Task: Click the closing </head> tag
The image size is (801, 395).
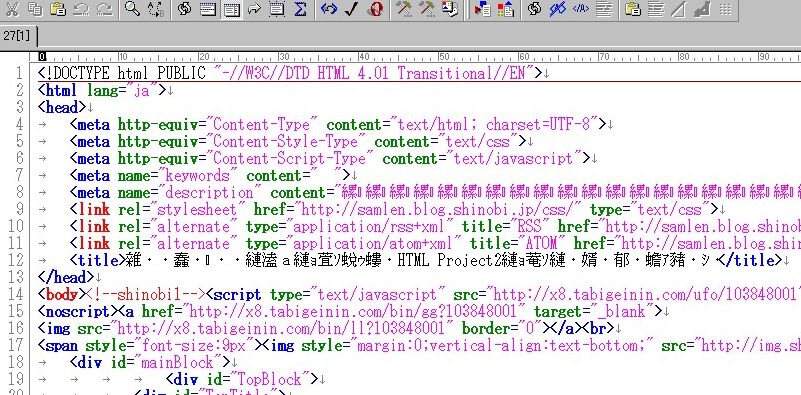Action: 66,277
